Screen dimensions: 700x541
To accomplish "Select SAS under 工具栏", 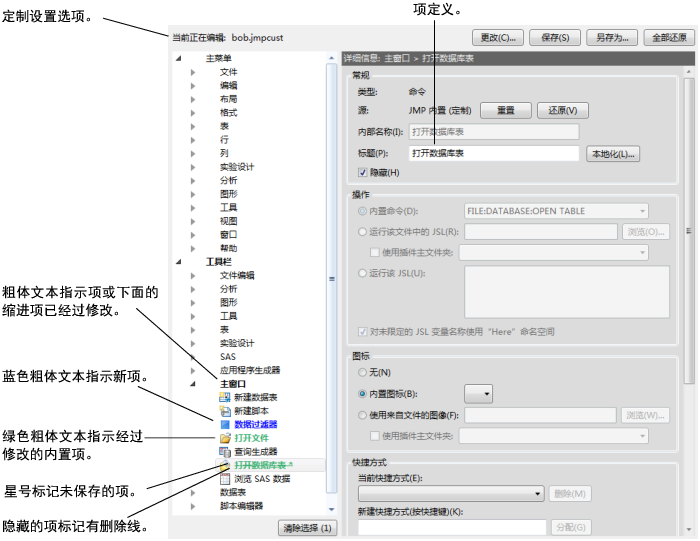I will 228,357.
